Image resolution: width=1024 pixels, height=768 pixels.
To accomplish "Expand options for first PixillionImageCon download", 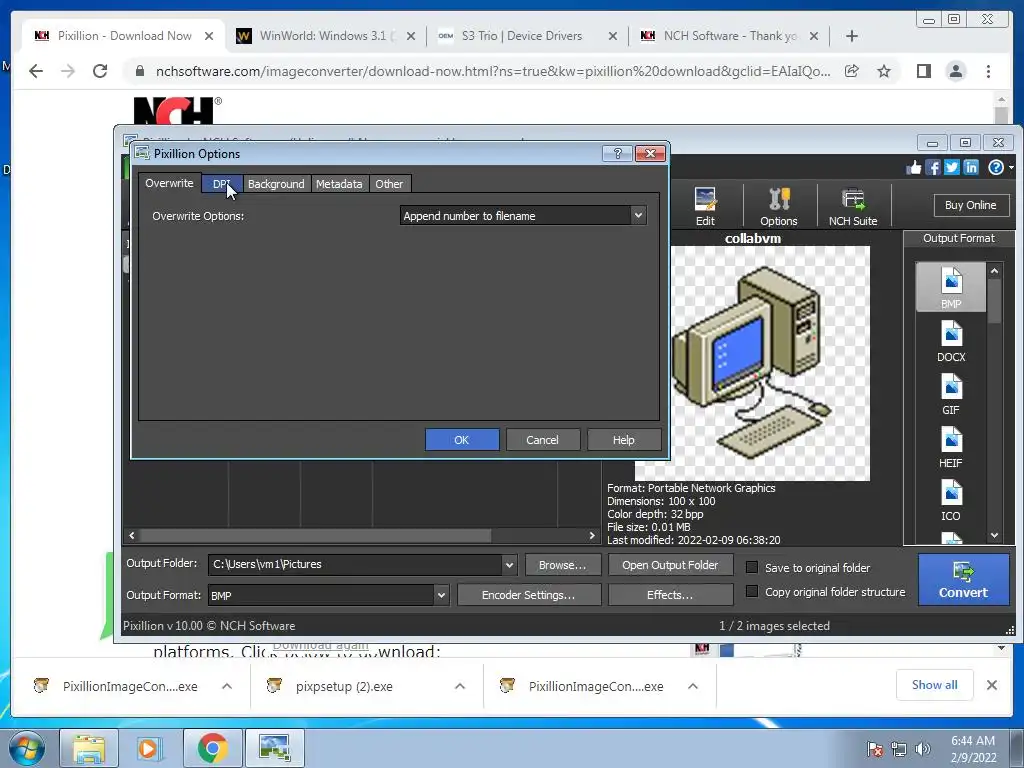I will coord(227,686).
